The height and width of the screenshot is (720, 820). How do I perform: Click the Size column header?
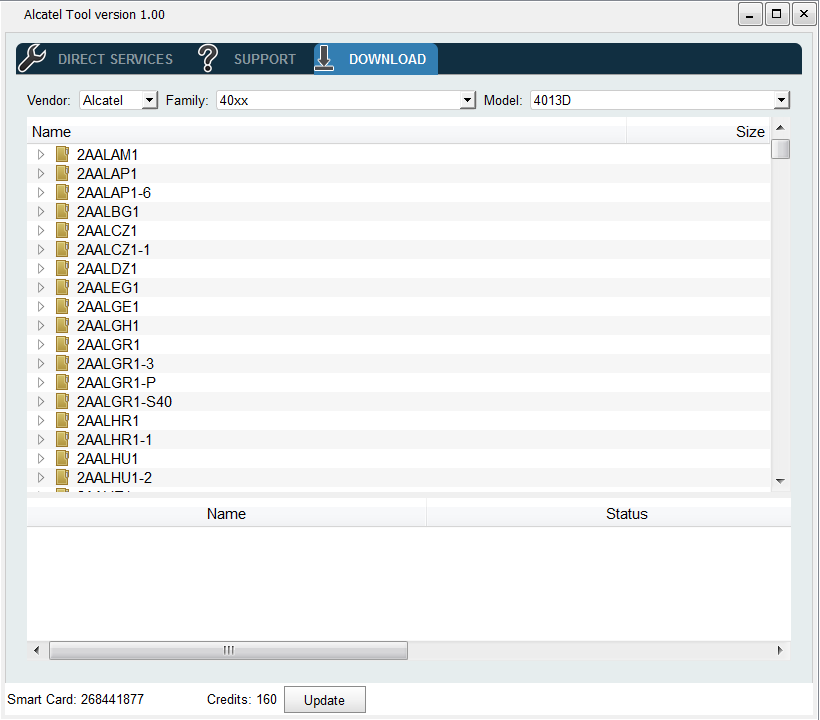698,131
